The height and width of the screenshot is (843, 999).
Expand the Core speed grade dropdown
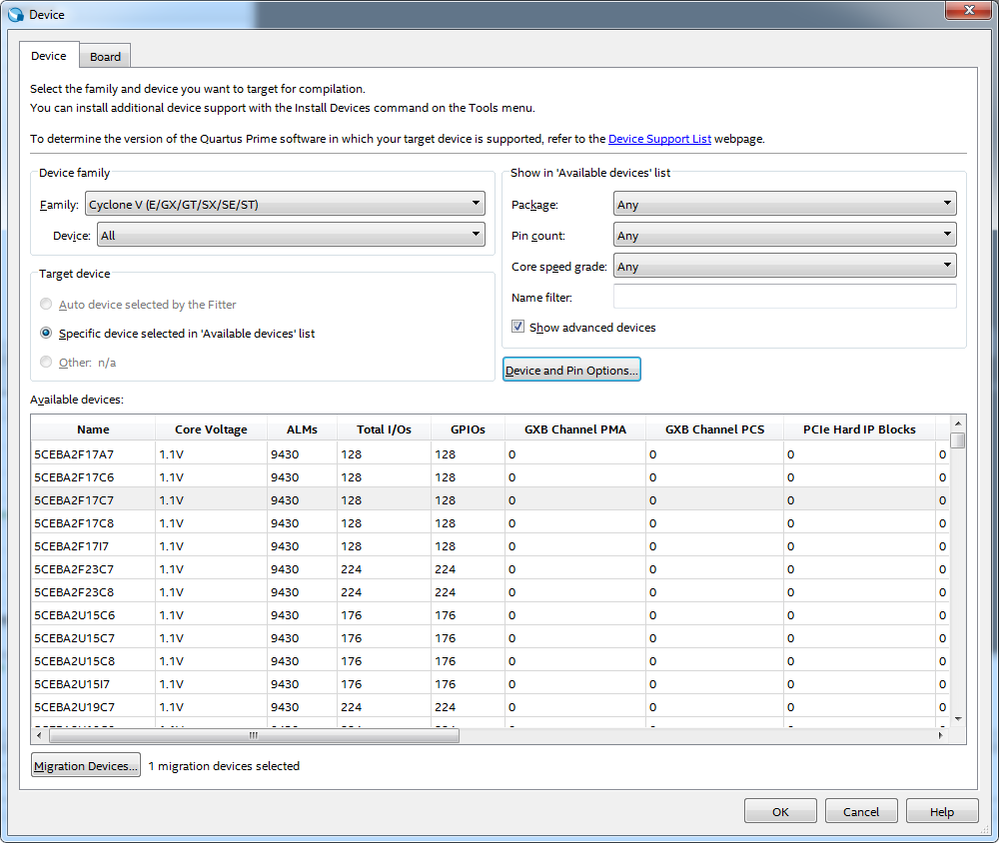(x=784, y=267)
